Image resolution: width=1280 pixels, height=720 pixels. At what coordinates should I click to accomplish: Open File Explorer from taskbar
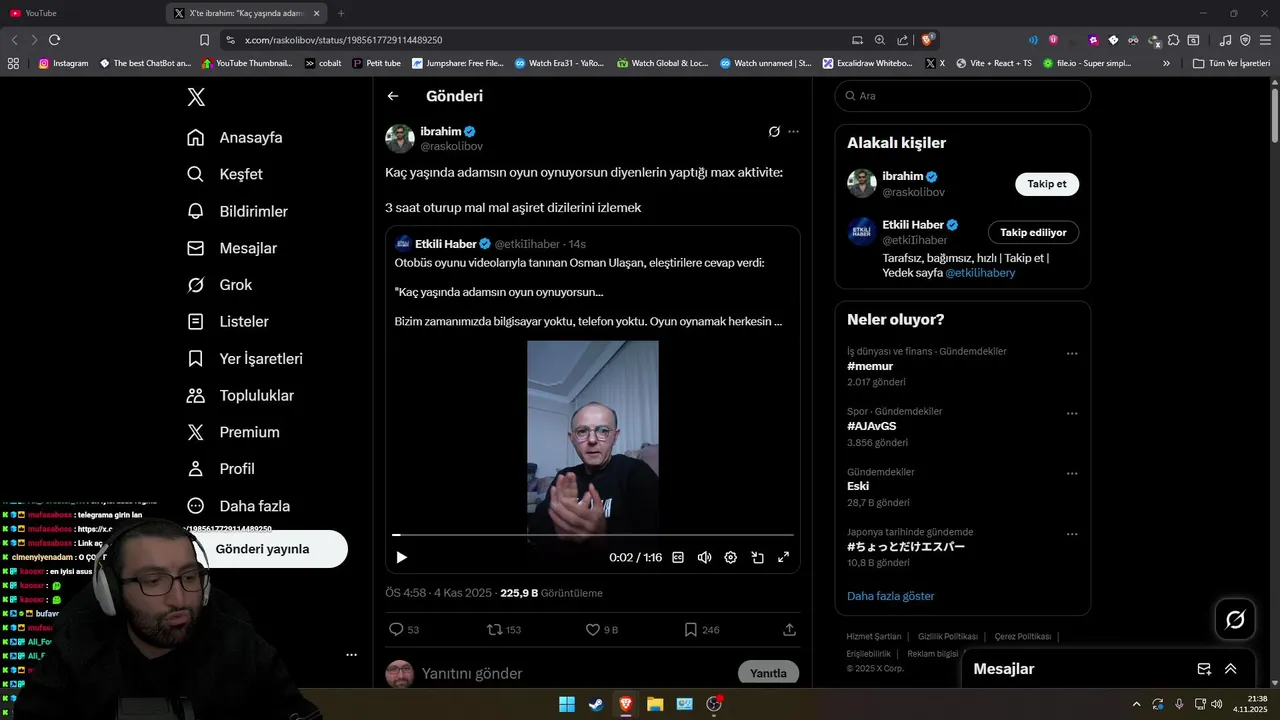coord(655,704)
